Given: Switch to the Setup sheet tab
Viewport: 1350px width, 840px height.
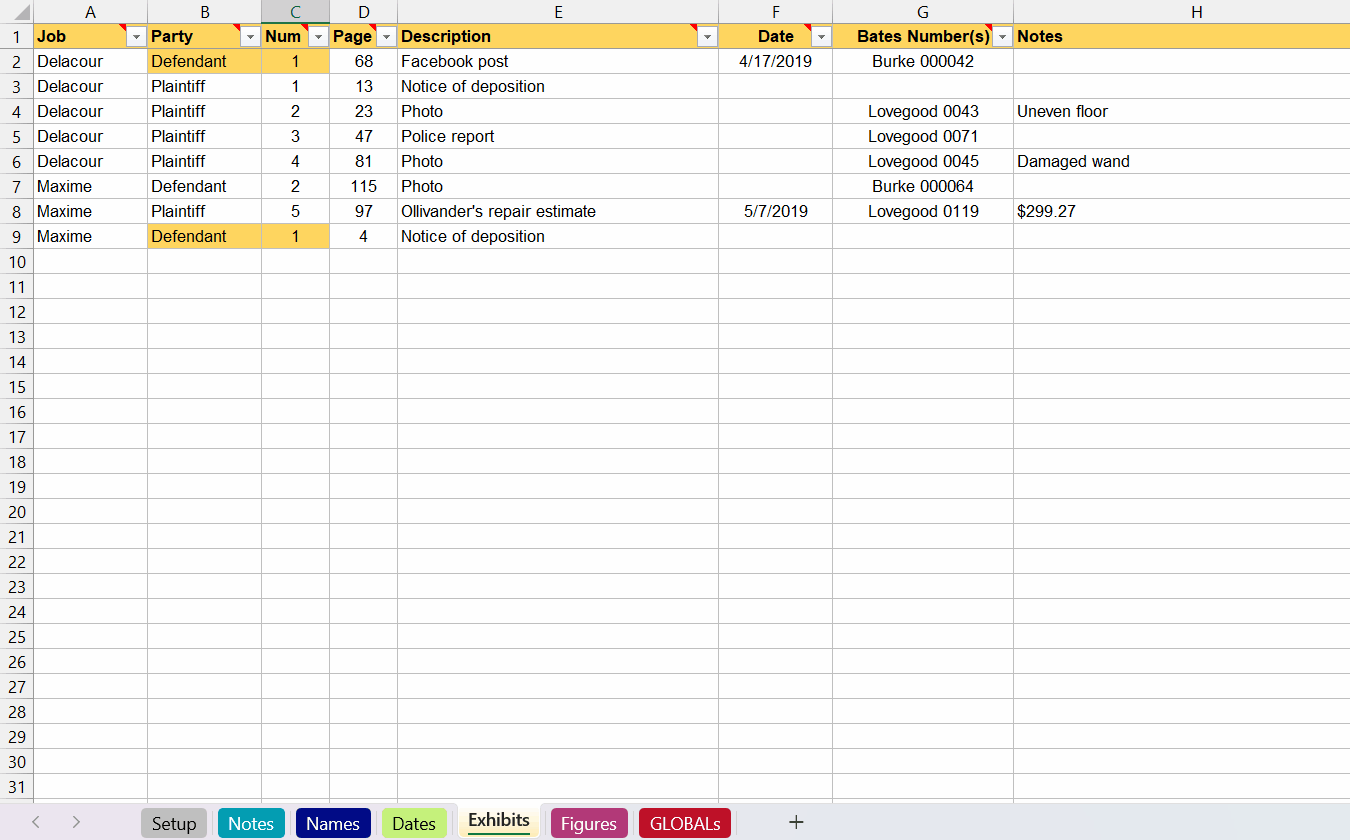Looking at the screenshot, I should tap(174, 823).
